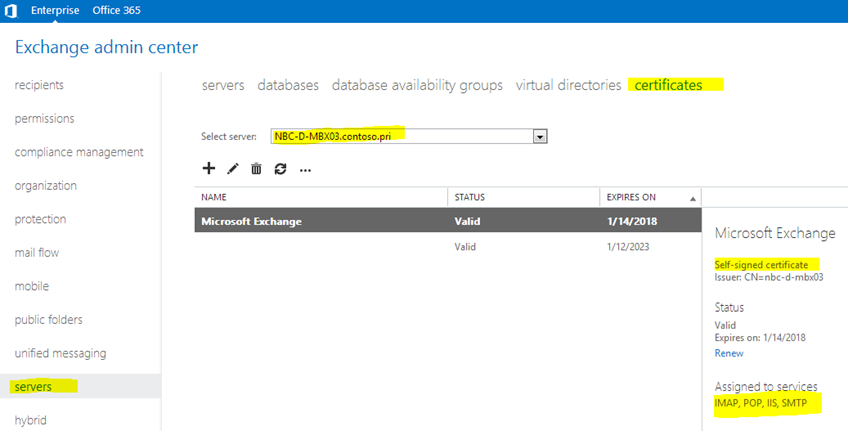Open database availability groups tab
Screen dimensions: 848x431
417,85
